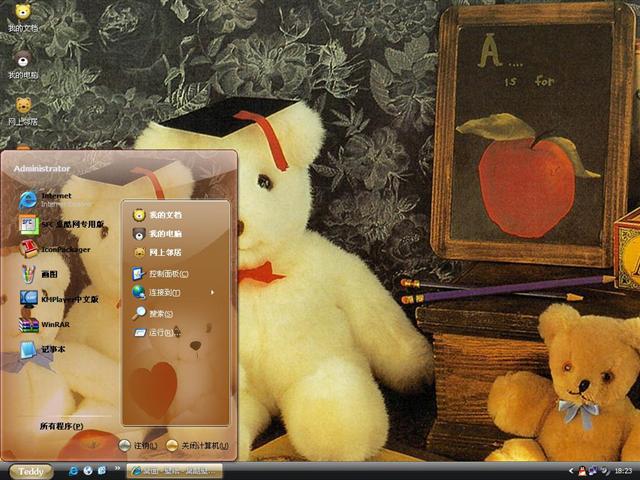Expand the 连接到(T) submenu
The width and height of the screenshot is (640, 480).
point(173,292)
